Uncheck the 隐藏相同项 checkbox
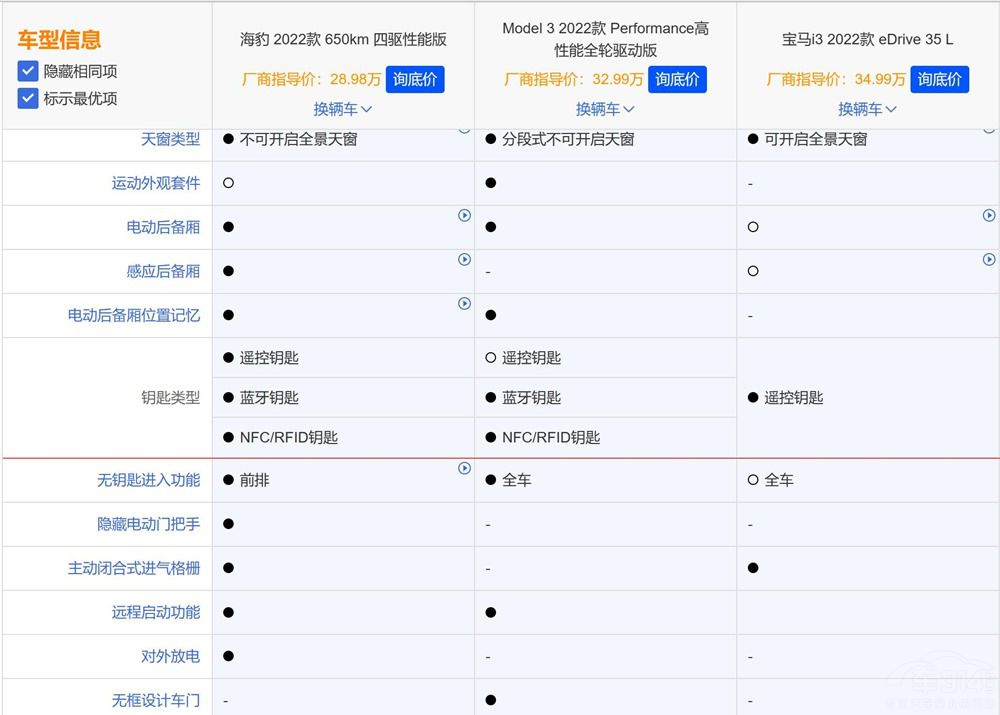 click(x=26, y=71)
